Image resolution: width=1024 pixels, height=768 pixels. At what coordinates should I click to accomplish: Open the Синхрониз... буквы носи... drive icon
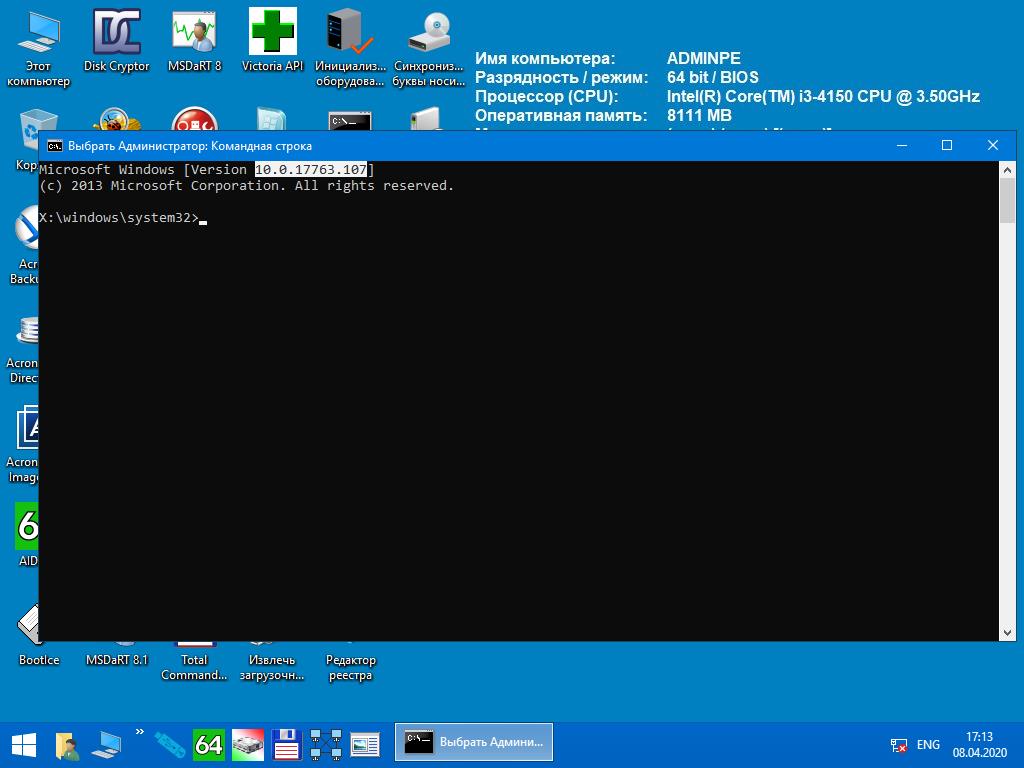(x=429, y=33)
